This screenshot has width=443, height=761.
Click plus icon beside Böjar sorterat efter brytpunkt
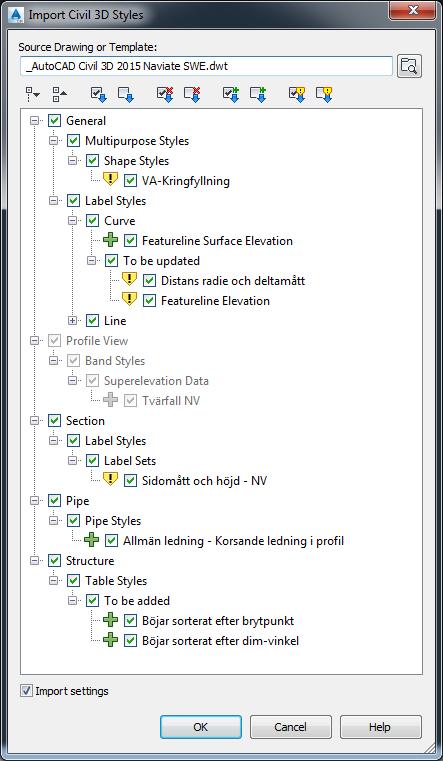pos(111,620)
